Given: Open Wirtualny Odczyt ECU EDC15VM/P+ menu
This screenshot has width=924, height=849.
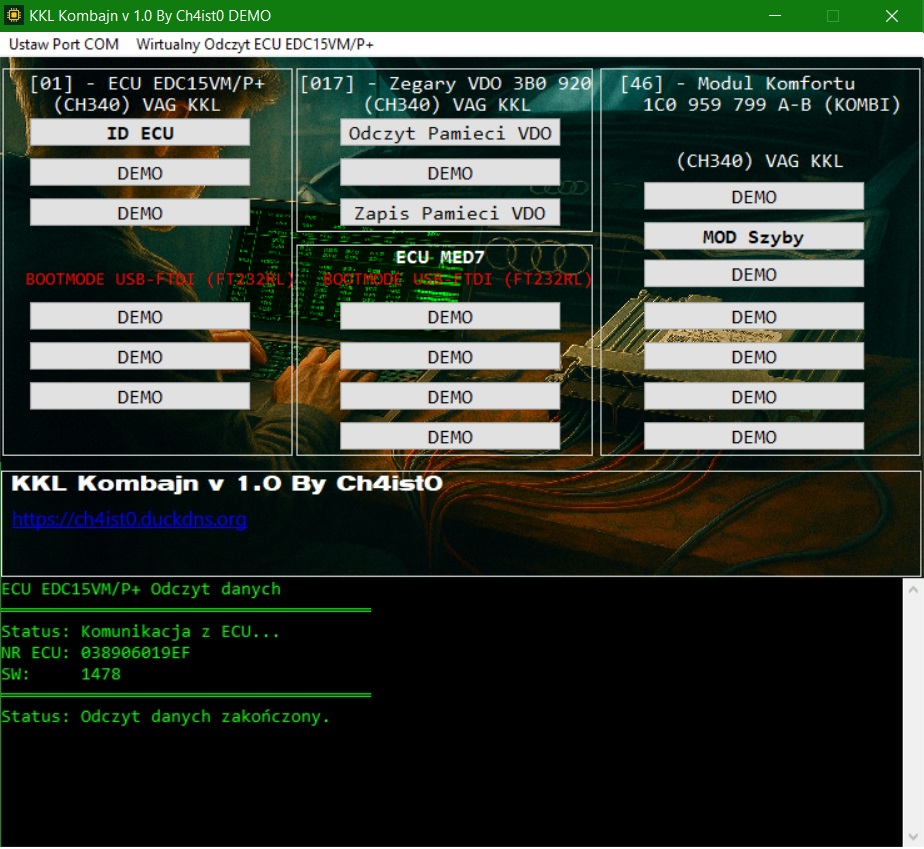Looking at the screenshot, I should click(255, 45).
